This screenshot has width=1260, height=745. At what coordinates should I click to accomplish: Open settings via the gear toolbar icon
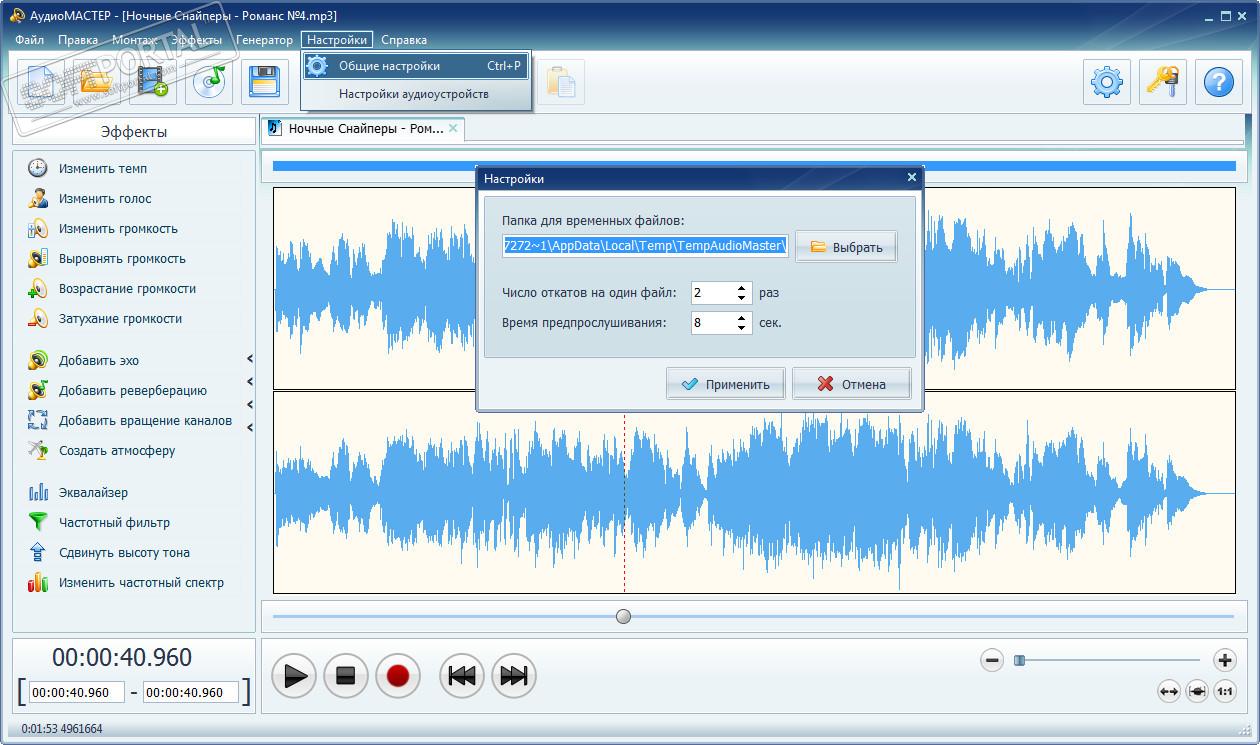1107,82
